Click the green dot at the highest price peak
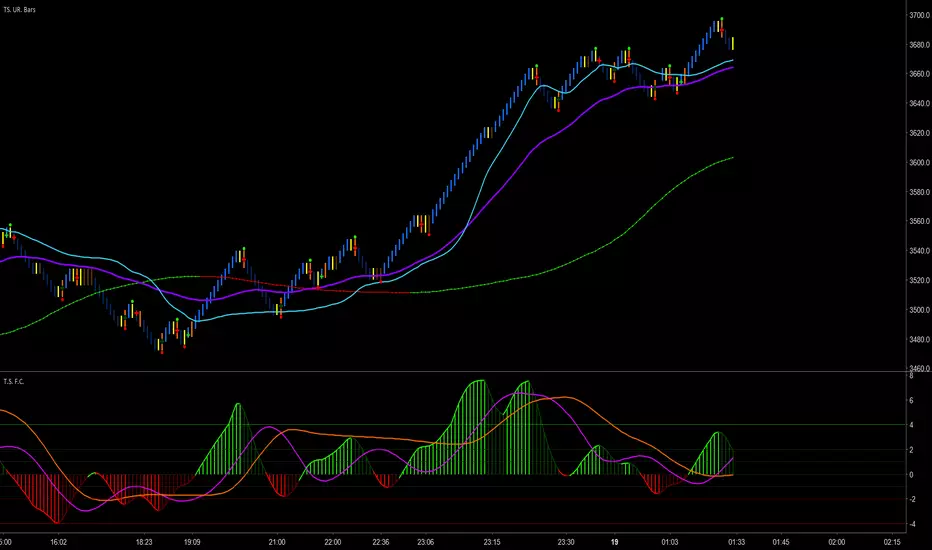Image resolution: width=932 pixels, height=550 pixels. click(721, 18)
